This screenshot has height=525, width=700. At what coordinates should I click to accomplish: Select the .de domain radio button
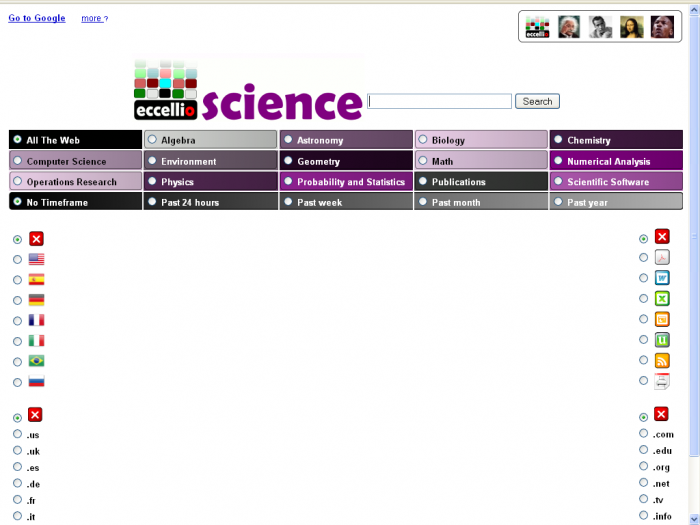[17, 483]
